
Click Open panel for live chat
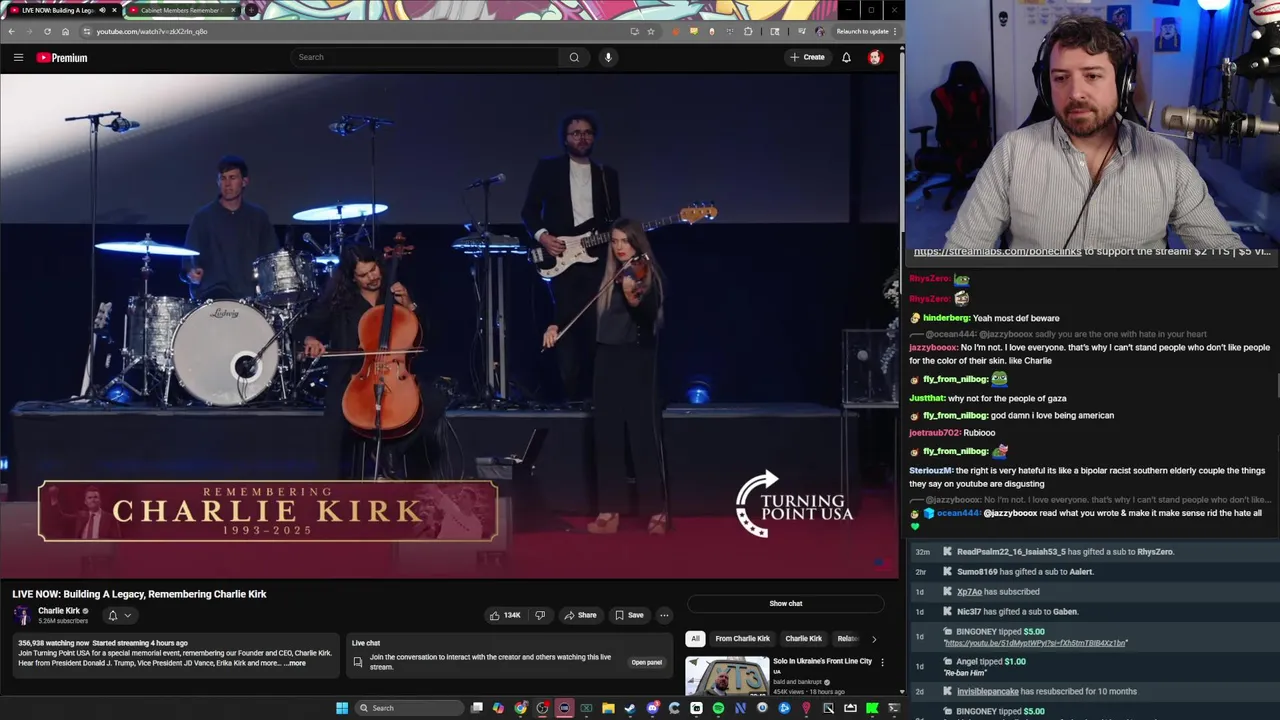click(x=646, y=662)
